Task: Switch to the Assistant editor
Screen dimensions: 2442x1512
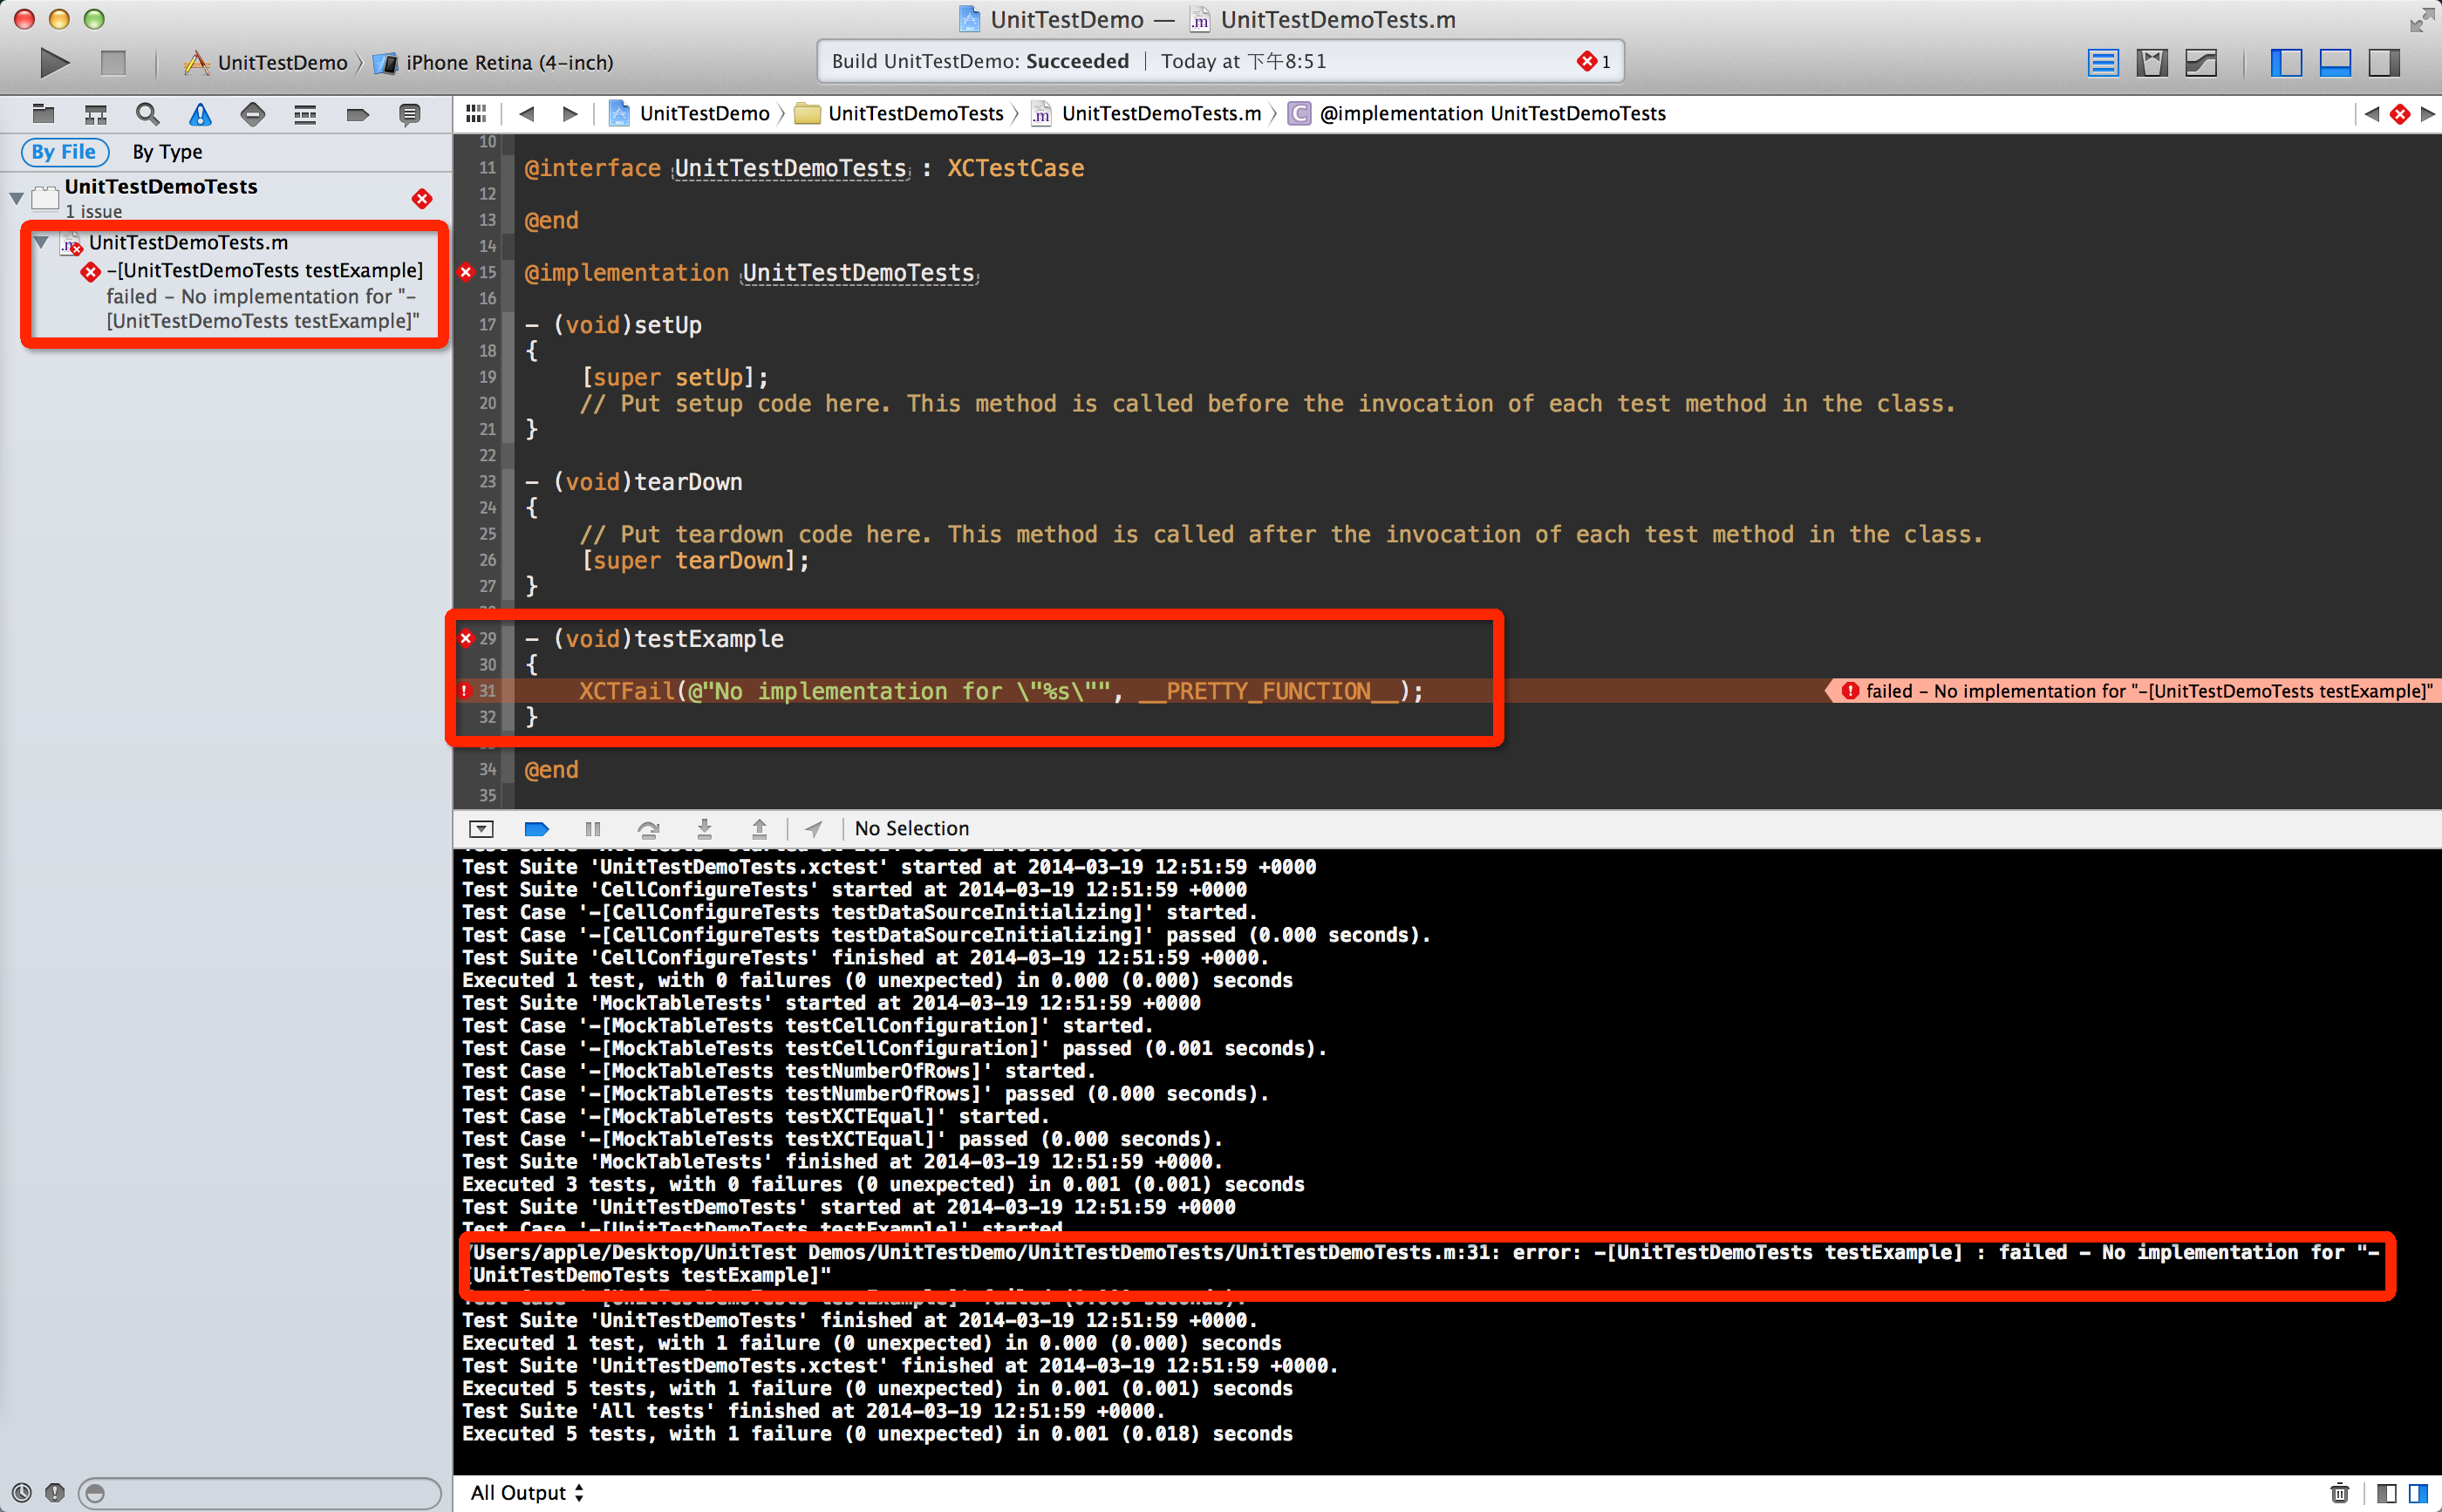Action: tap(2152, 63)
